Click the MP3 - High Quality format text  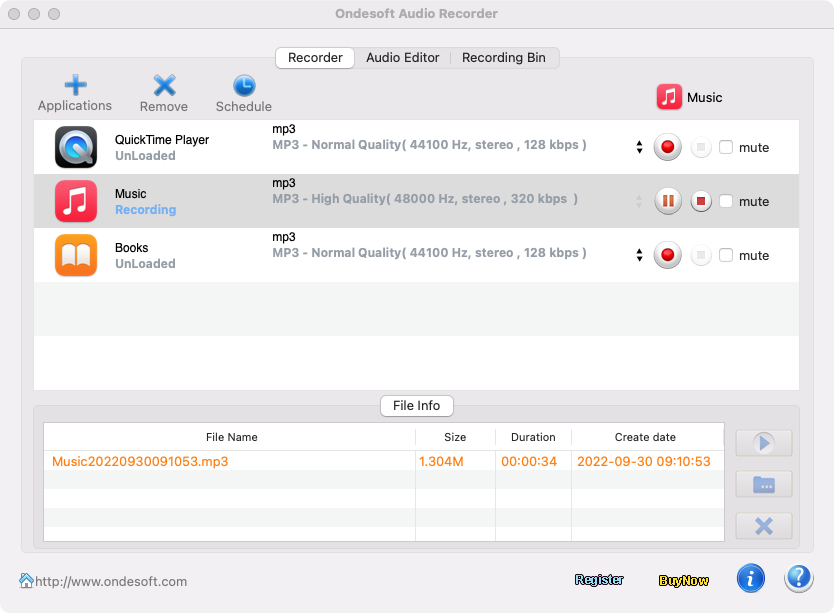point(425,199)
